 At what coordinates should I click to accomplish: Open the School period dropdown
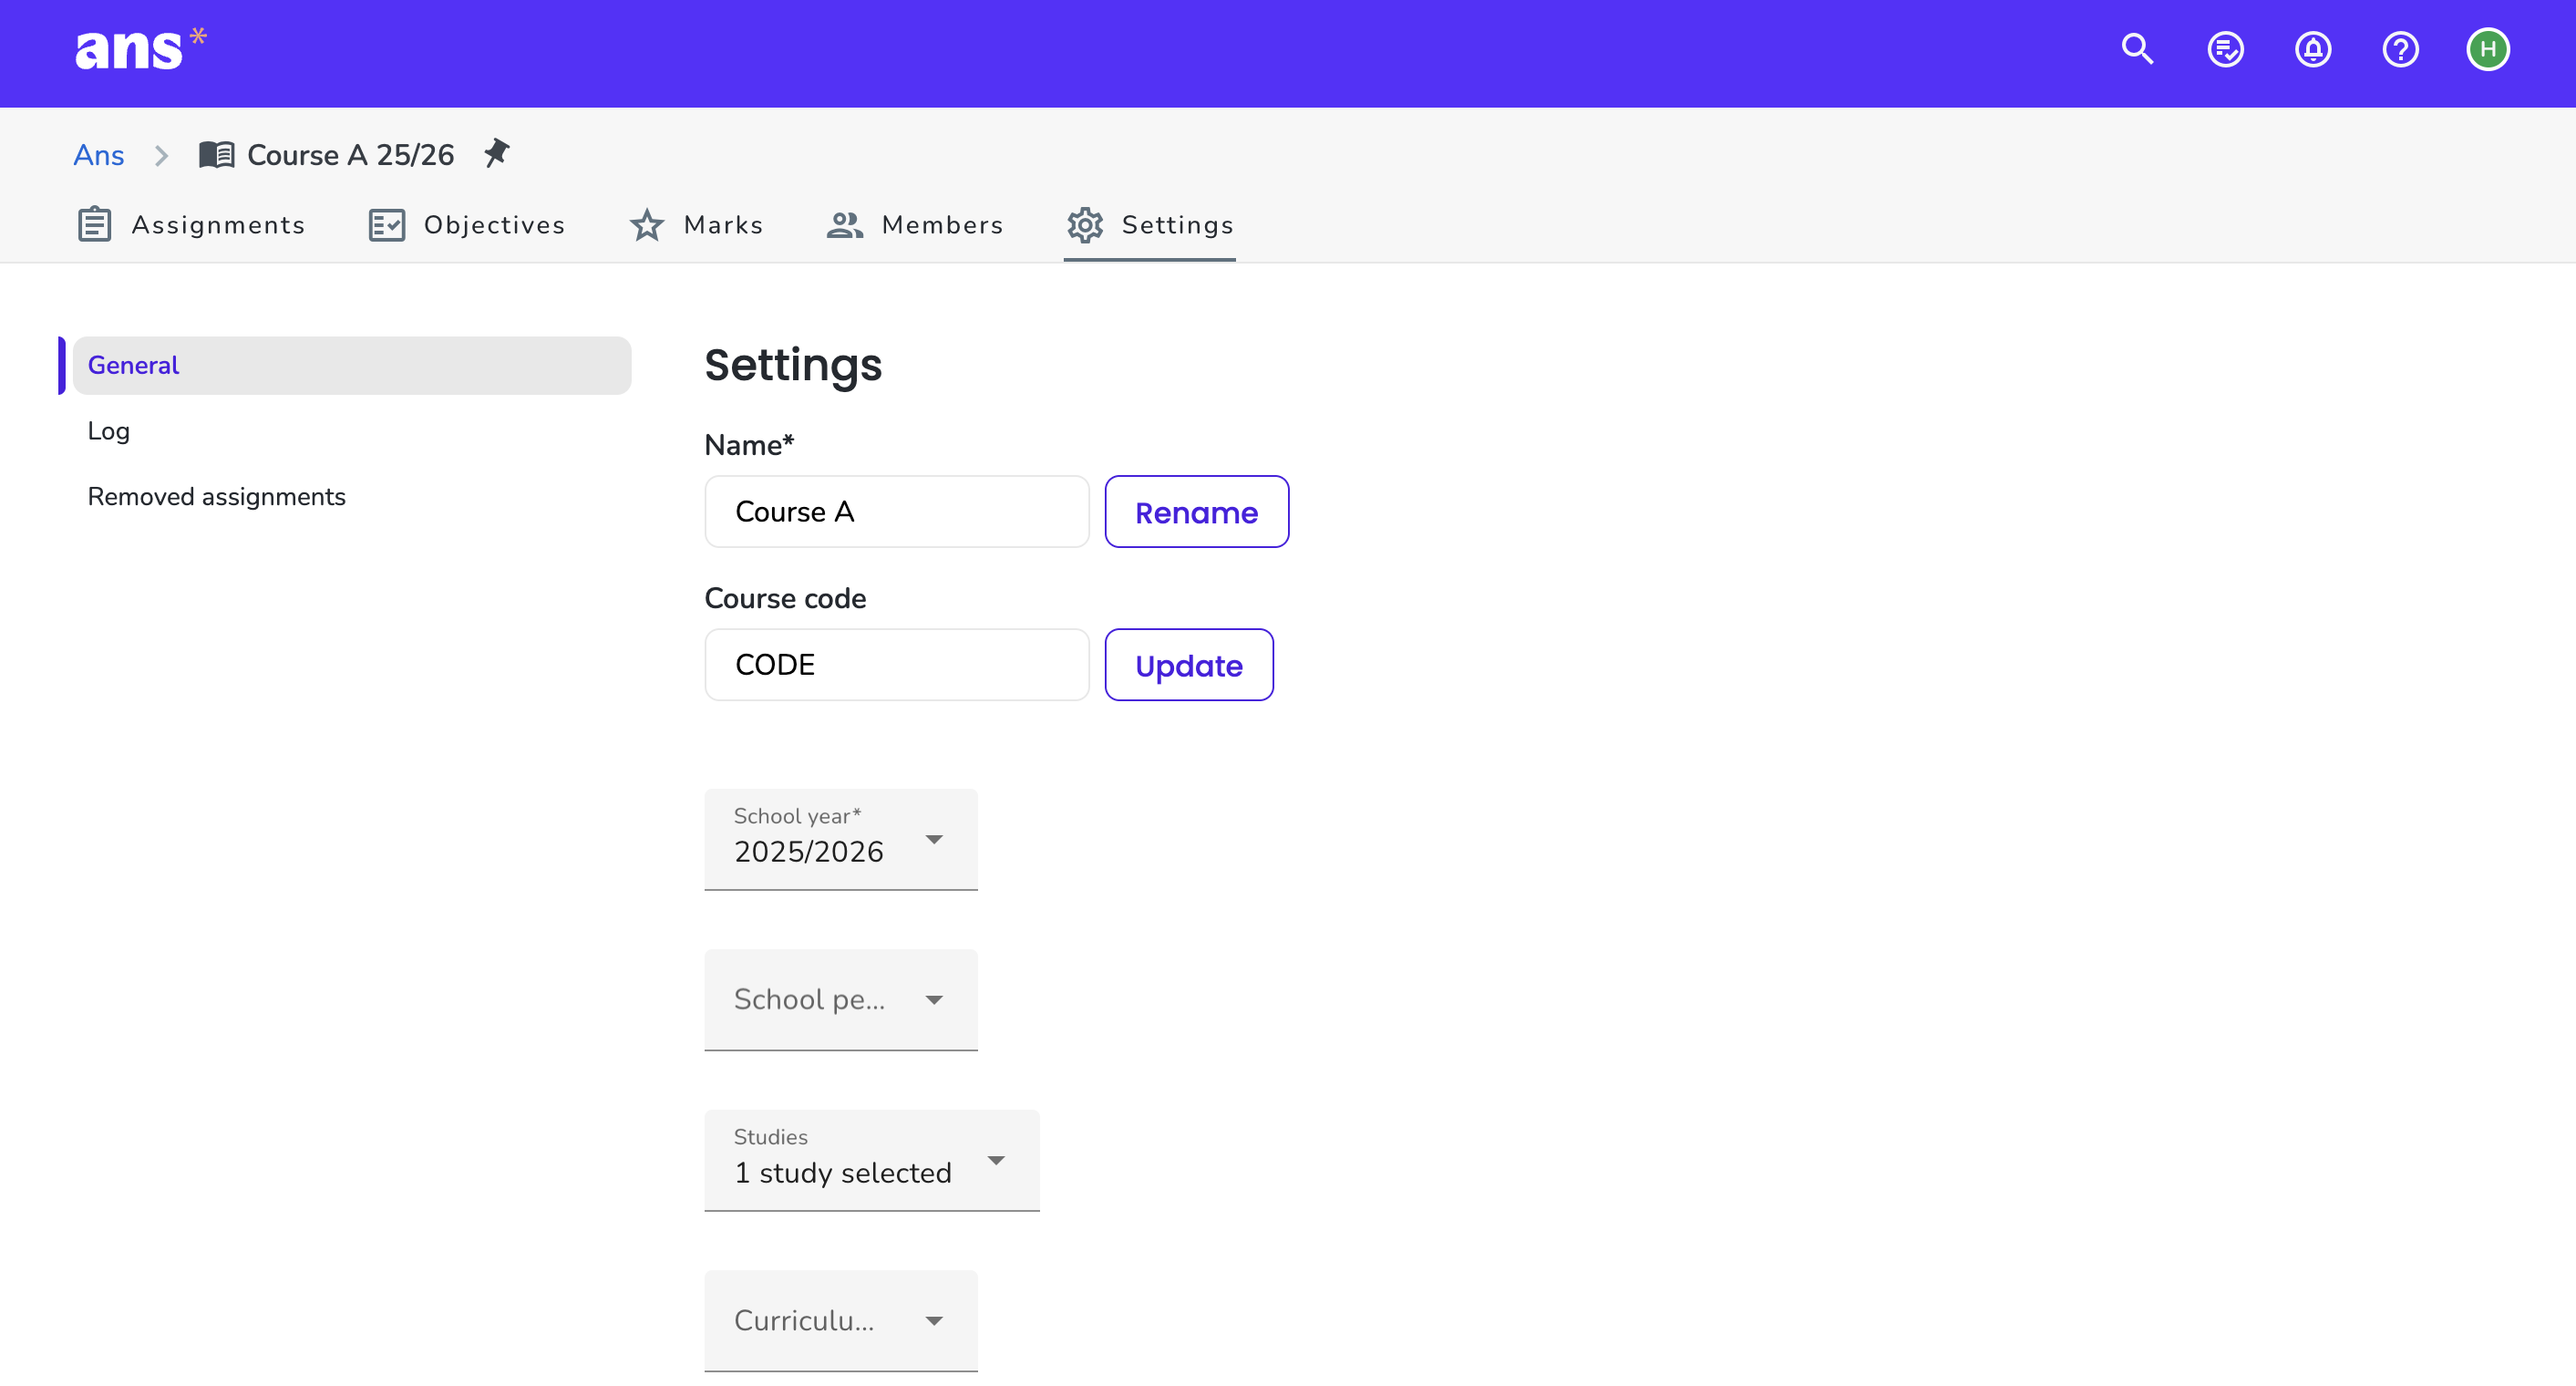point(841,1000)
